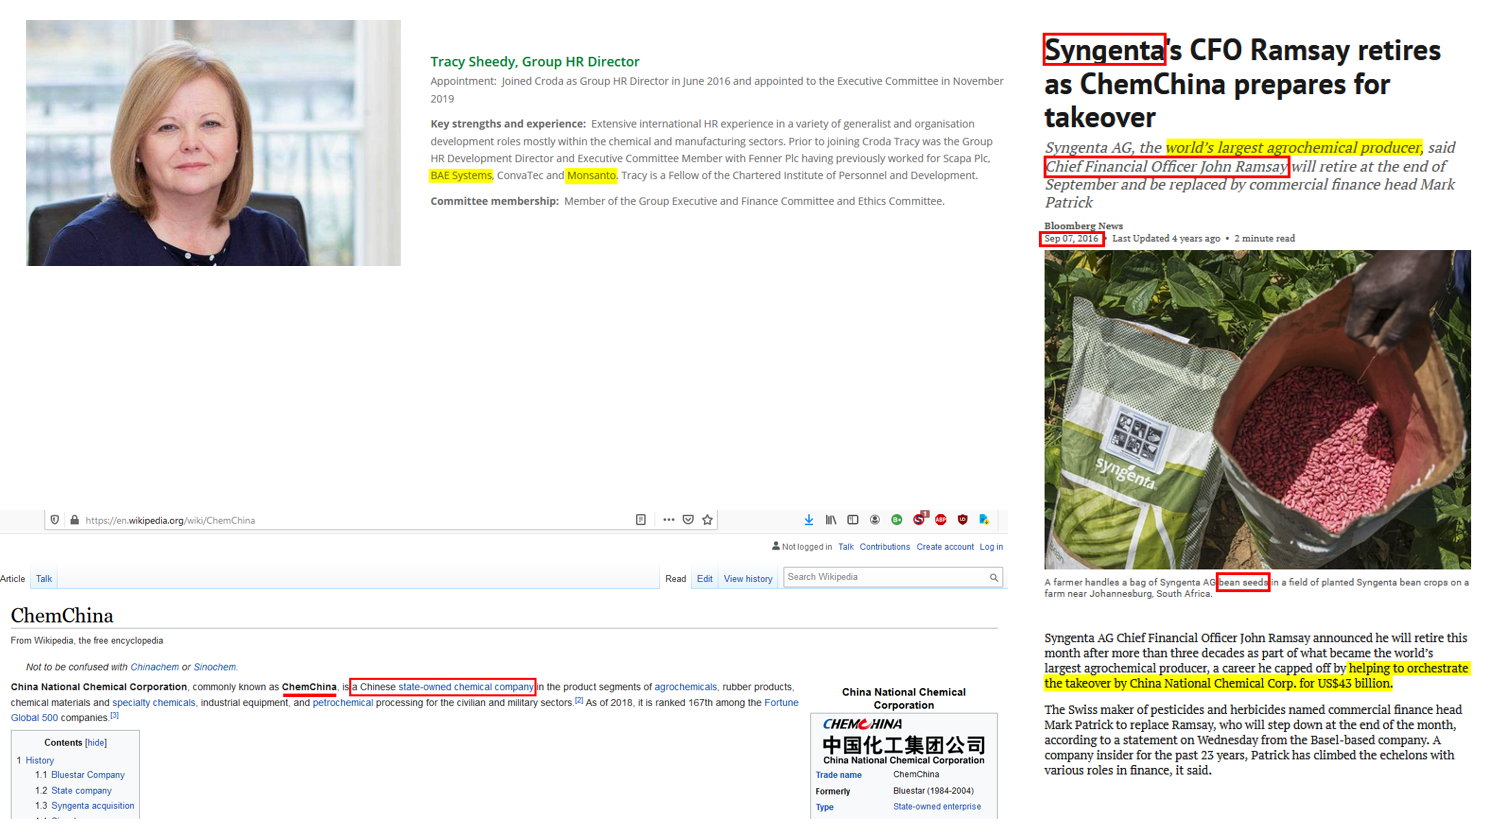1487x840 pixels.
Task: Open the state-owned link in intro
Action: 424,687
